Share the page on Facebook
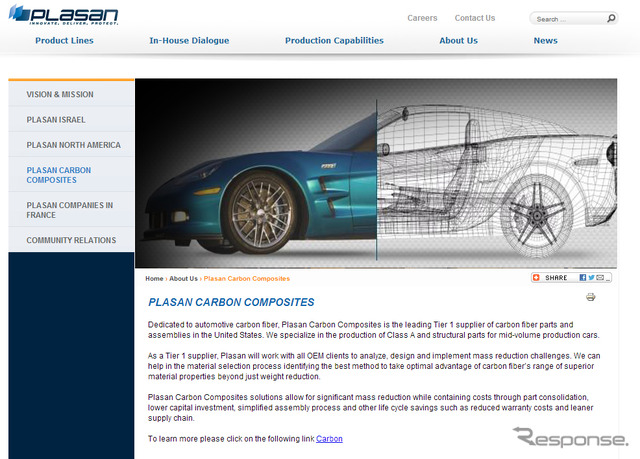The height and width of the screenshot is (459, 640). click(582, 278)
